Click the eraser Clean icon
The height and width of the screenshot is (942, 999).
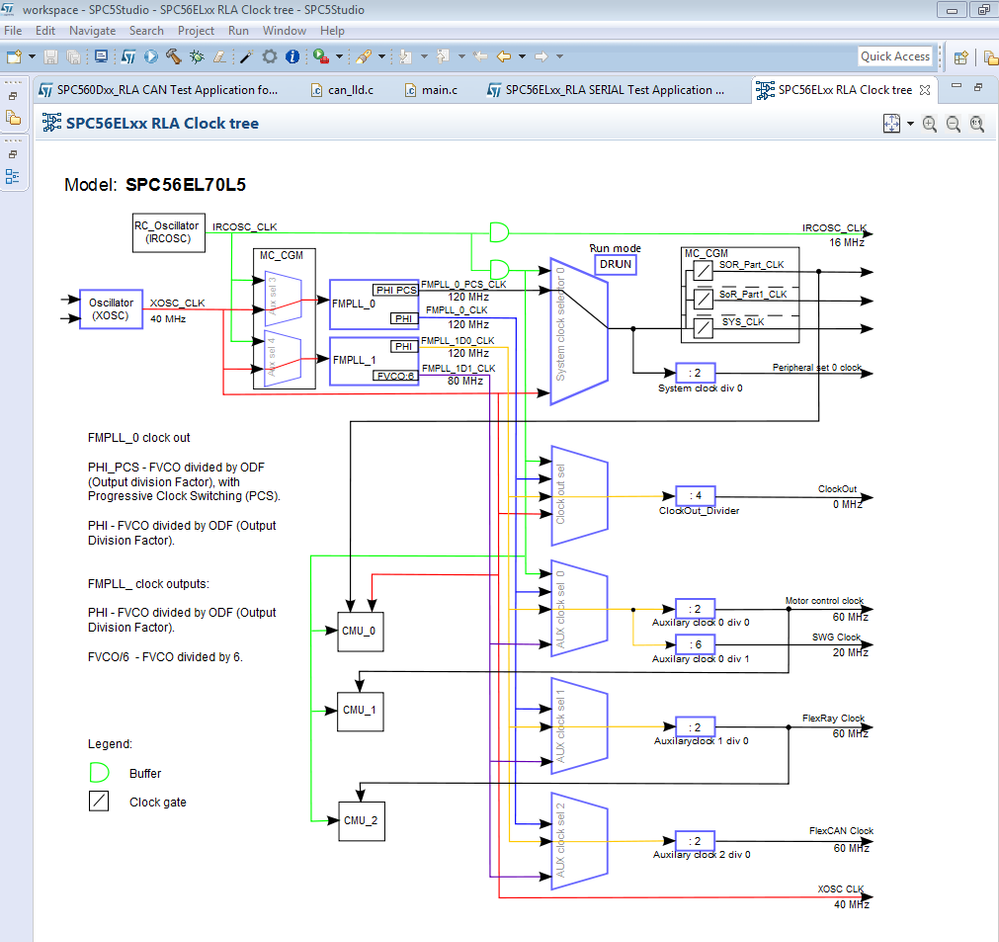[x=219, y=57]
